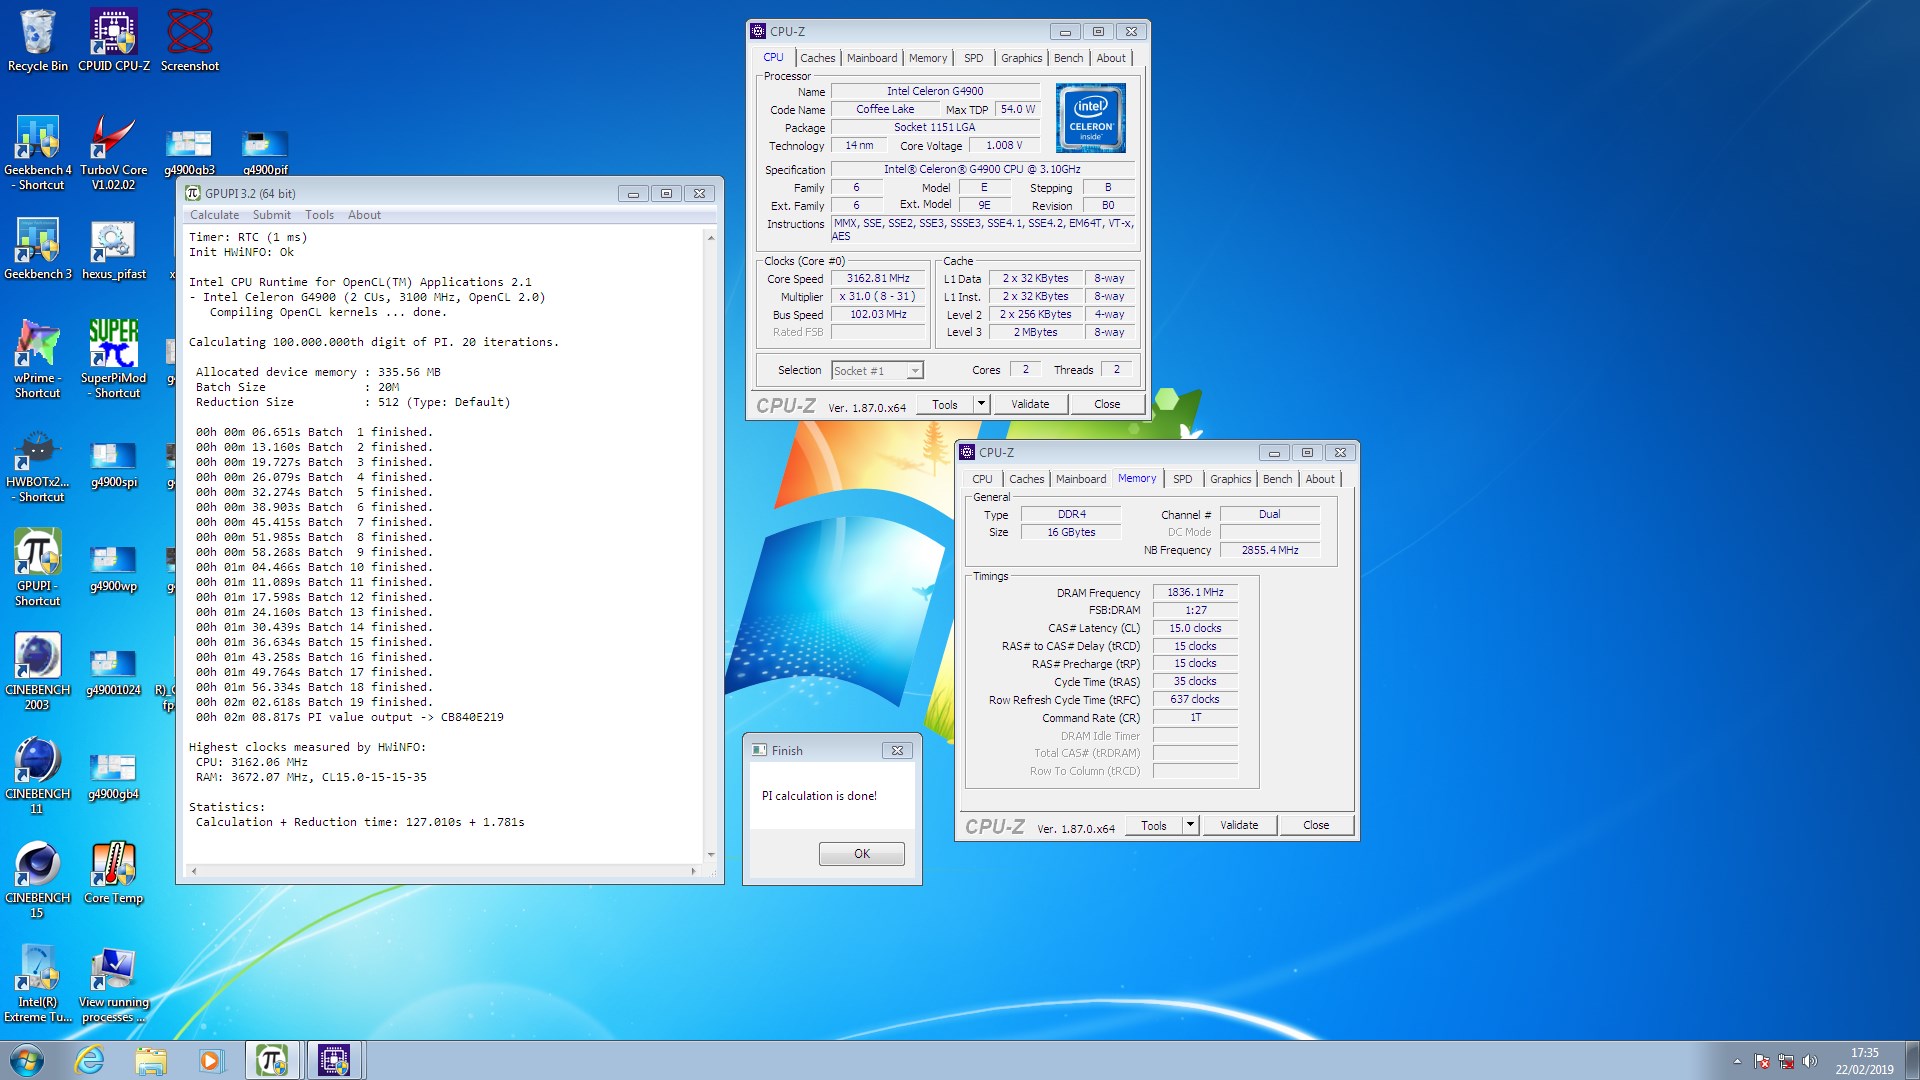The height and width of the screenshot is (1080, 1920).
Task: Close the Finish dialog with X
Action: (897, 750)
